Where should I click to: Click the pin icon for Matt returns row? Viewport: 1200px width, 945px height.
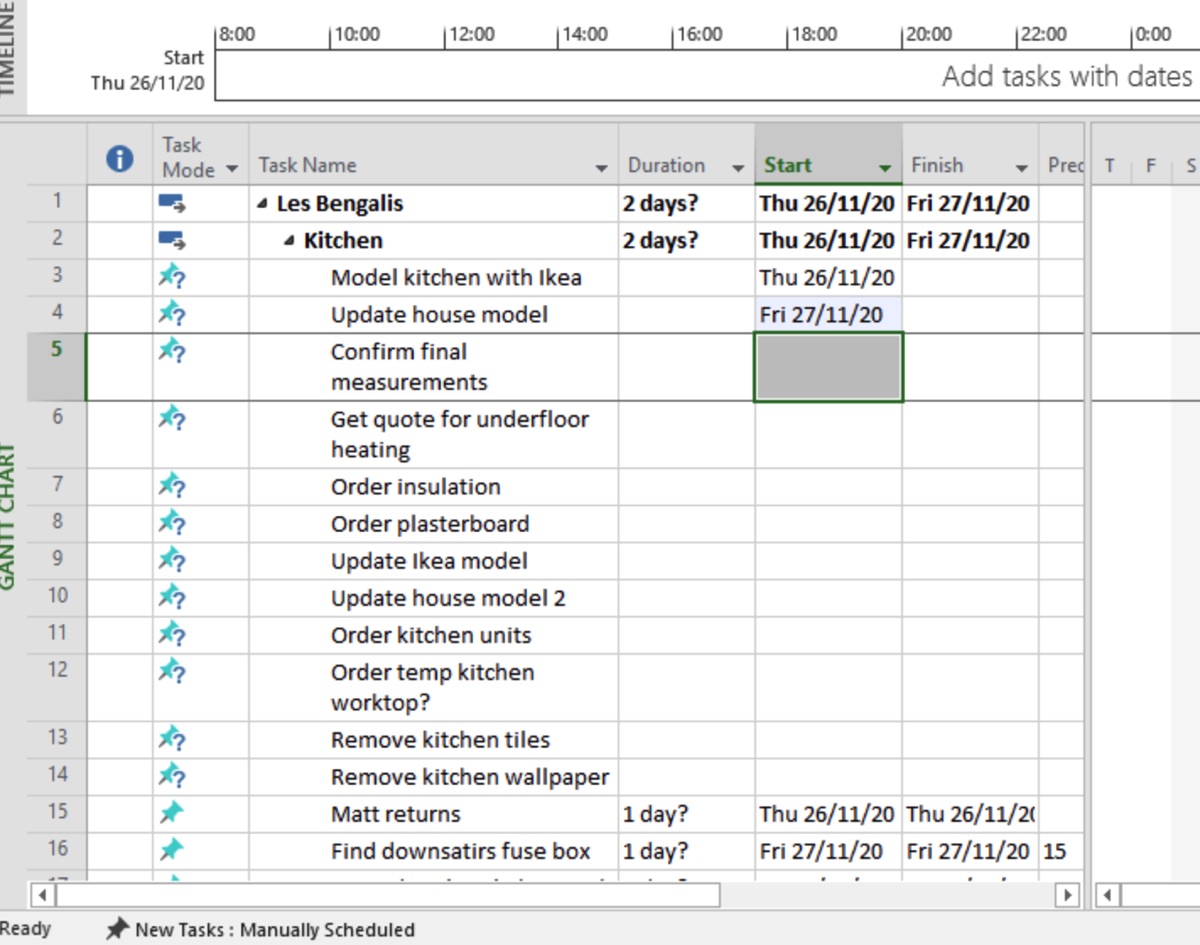tap(172, 814)
